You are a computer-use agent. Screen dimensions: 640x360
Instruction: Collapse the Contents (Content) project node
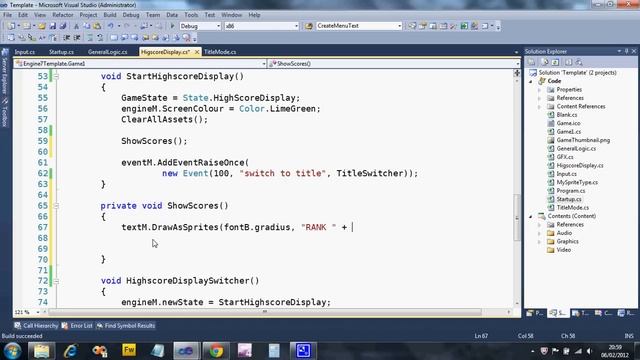[x=531, y=216]
